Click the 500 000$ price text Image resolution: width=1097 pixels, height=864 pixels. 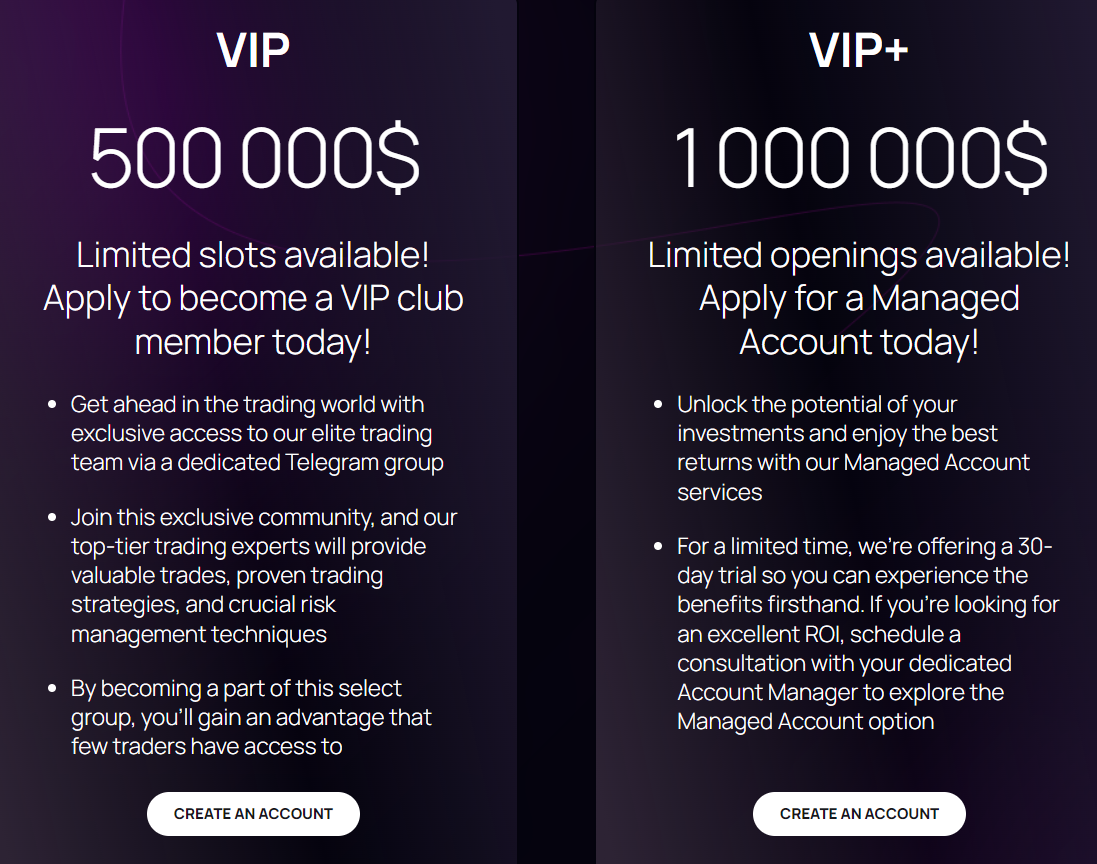click(255, 157)
